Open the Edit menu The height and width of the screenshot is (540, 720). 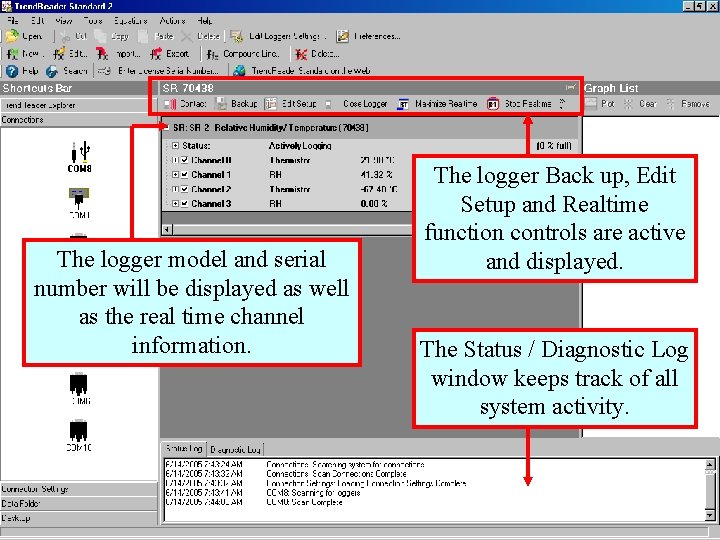[37, 21]
